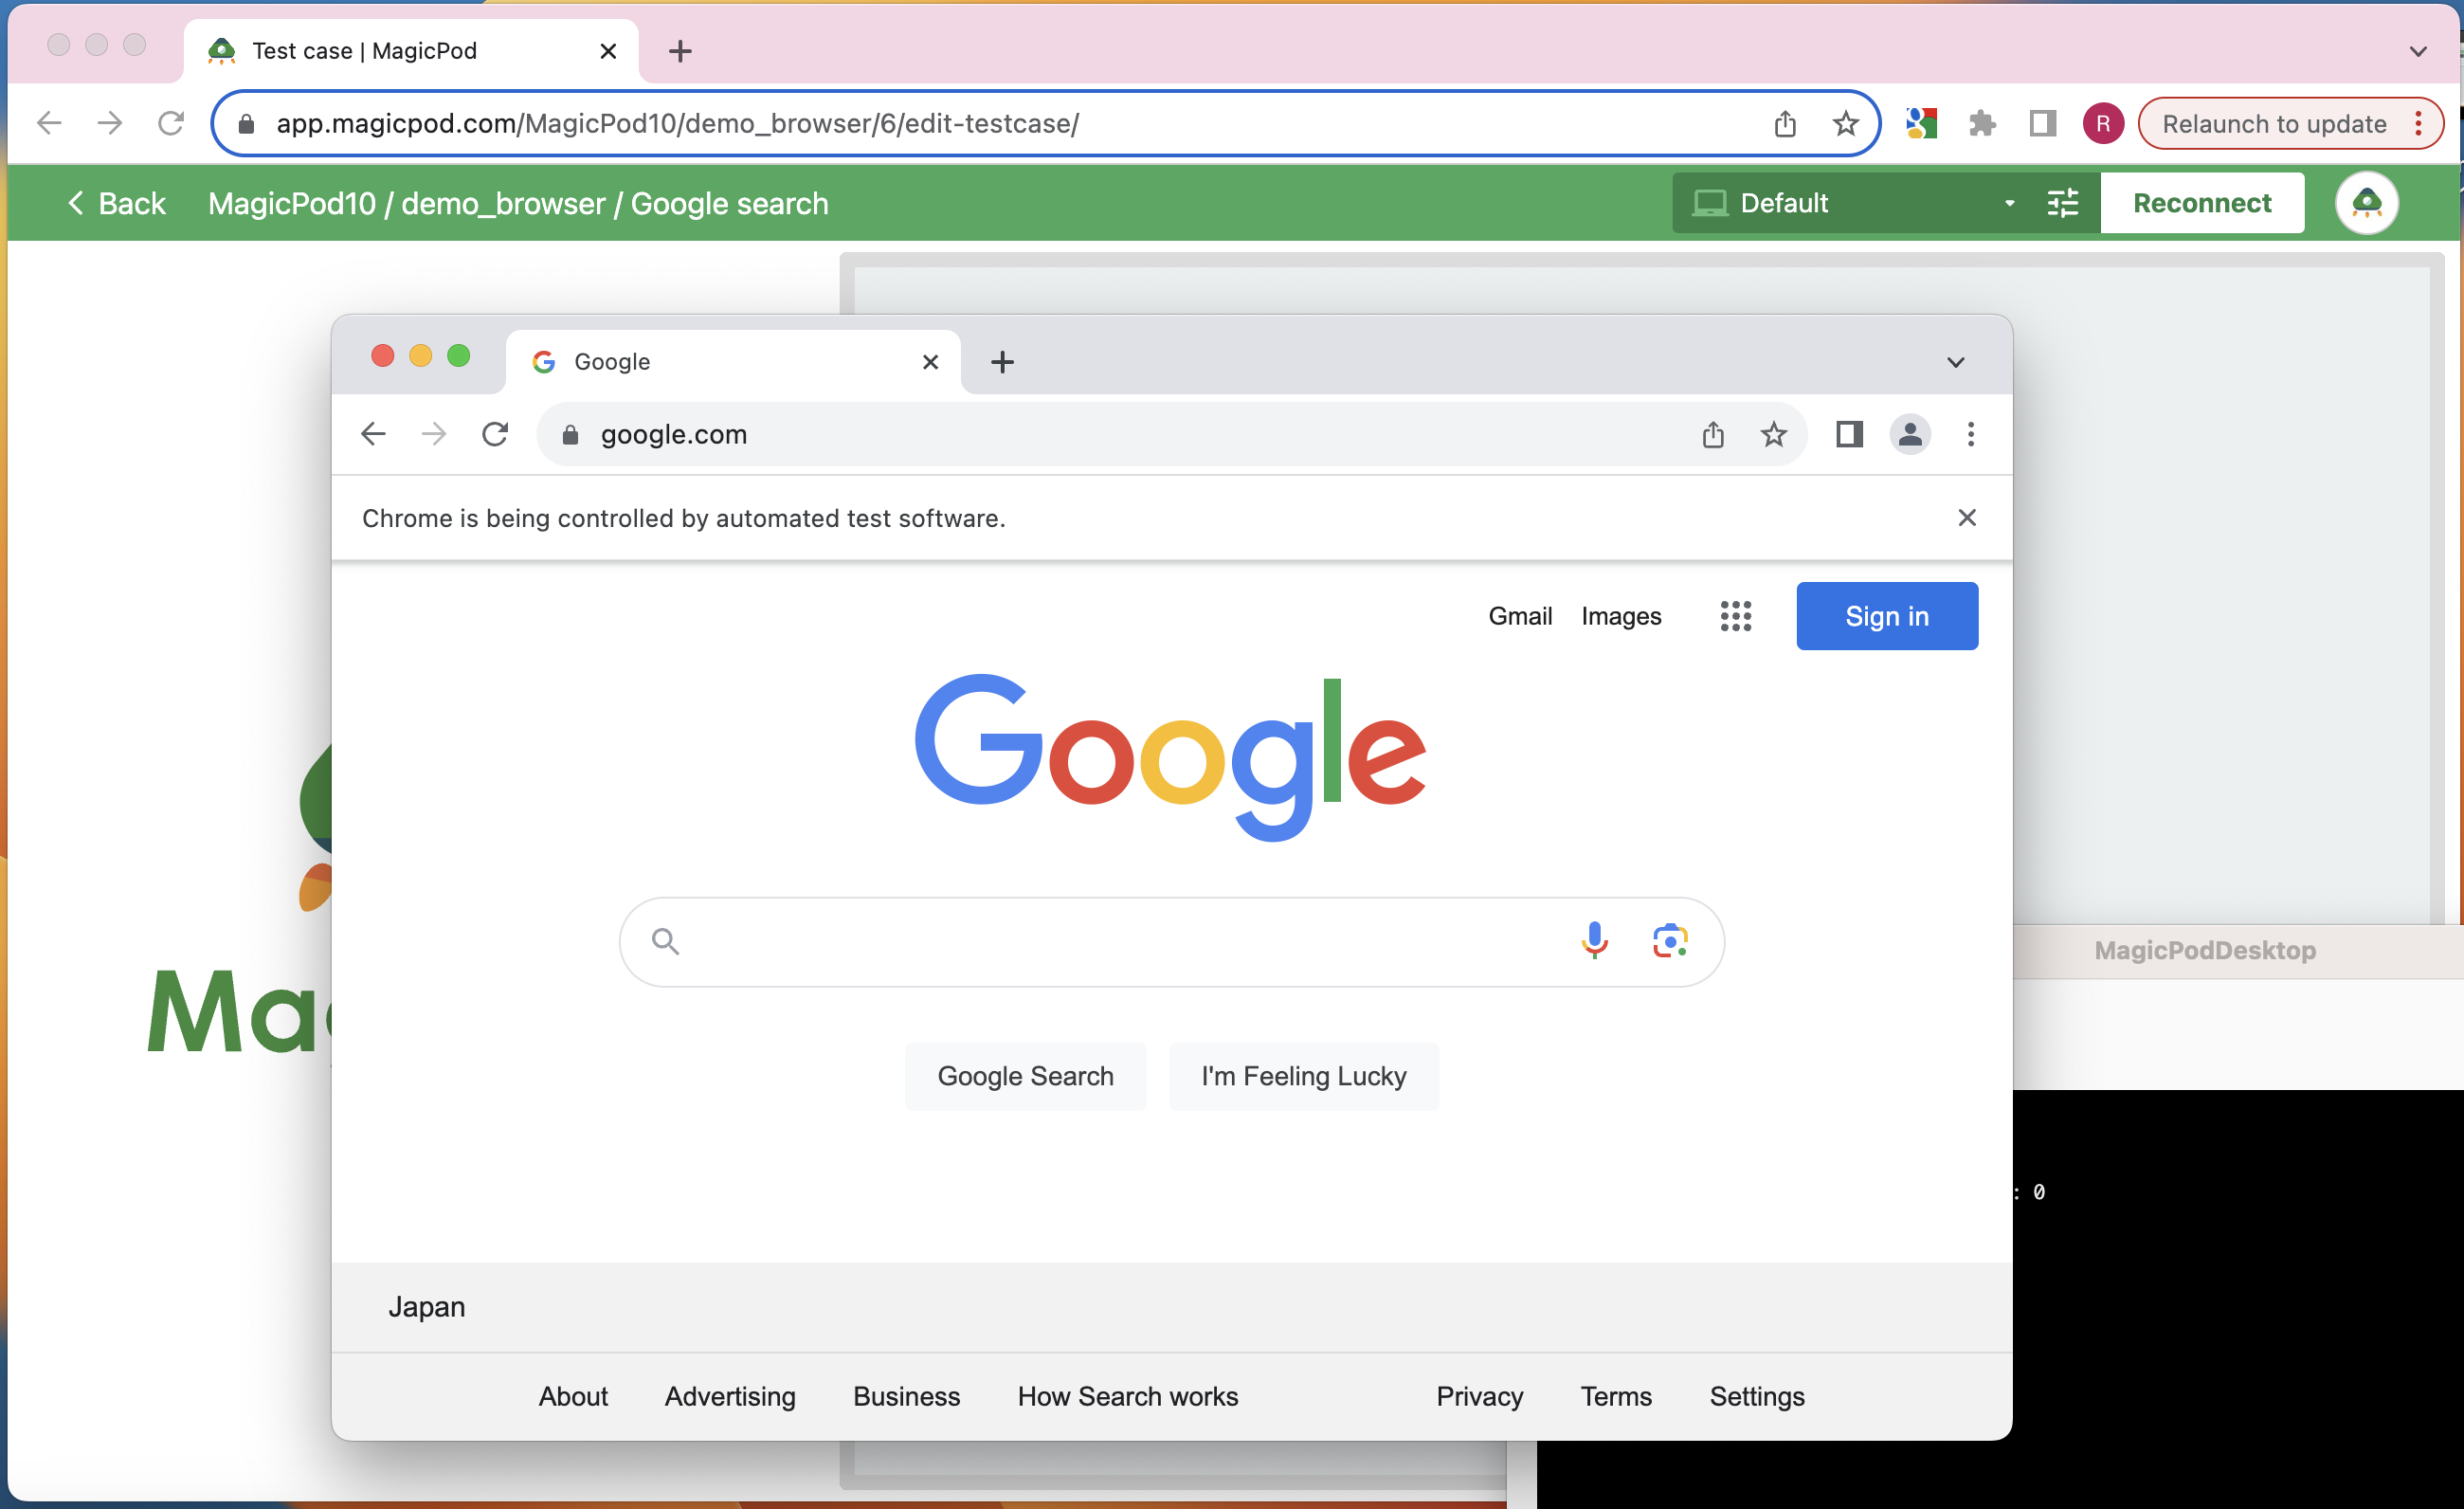Start voice search with the microphone icon
The image size is (2464, 1509).
coord(1594,941)
